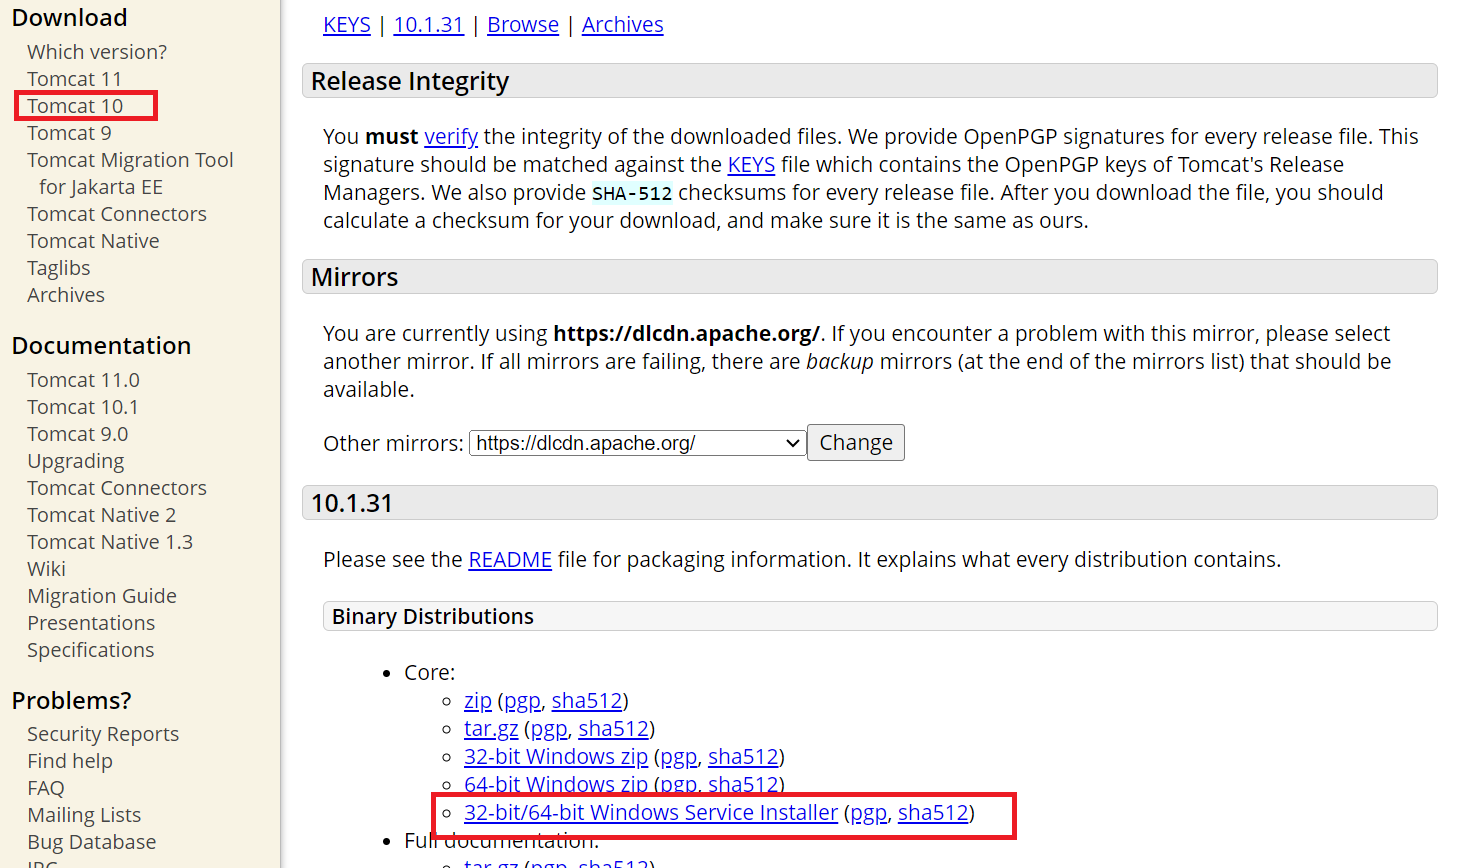The width and height of the screenshot is (1461, 868).
Task: Click the verify link in Release Integrity
Action: (x=451, y=137)
